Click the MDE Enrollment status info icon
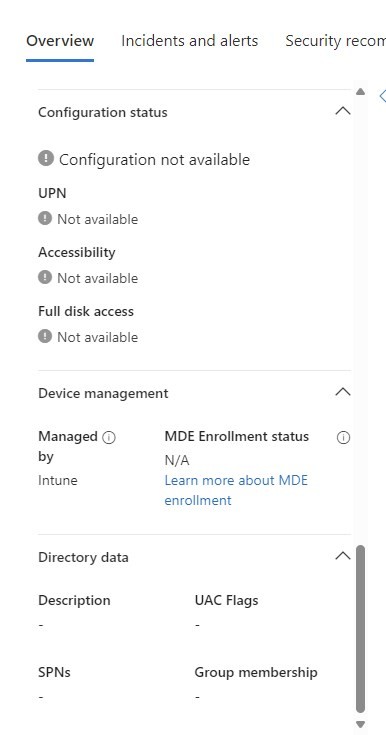This screenshot has width=386, height=735. pyautogui.click(x=343, y=437)
